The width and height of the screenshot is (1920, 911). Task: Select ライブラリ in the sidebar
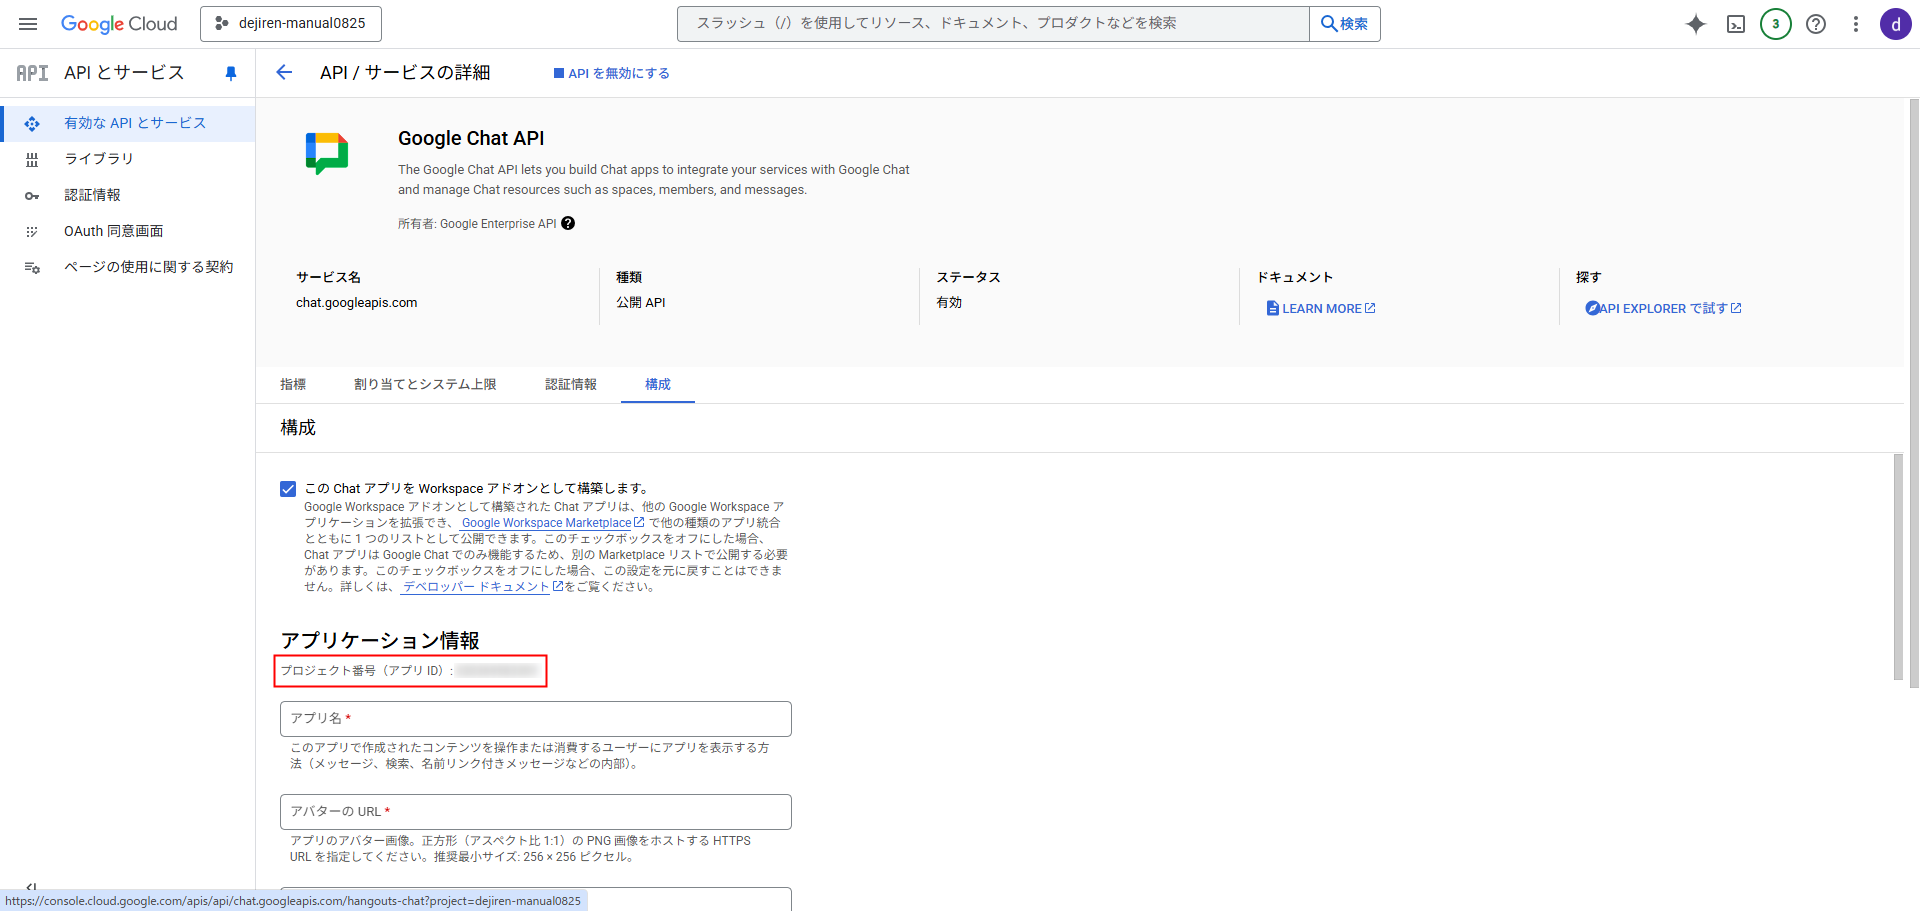(98, 159)
